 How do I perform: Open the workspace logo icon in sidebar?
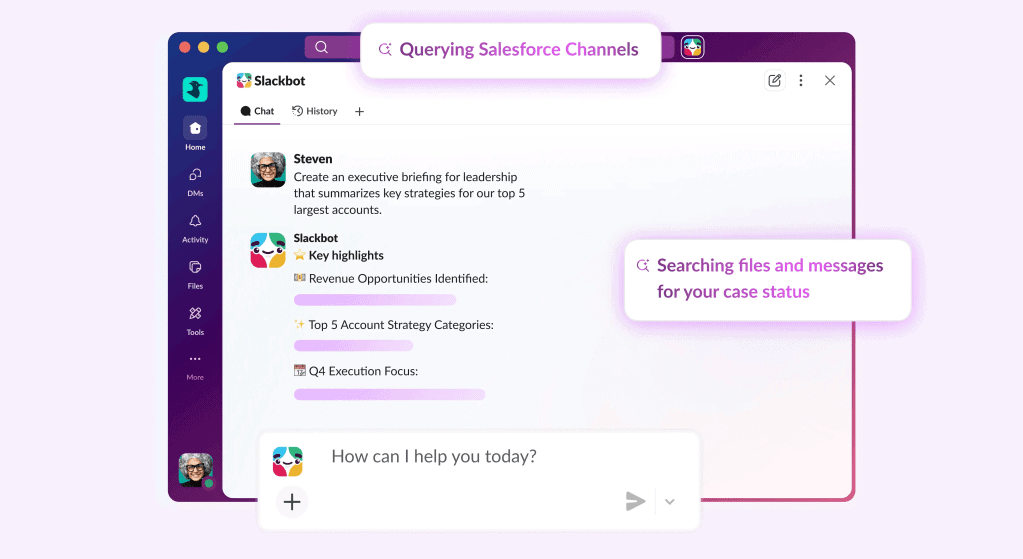(x=195, y=89)
